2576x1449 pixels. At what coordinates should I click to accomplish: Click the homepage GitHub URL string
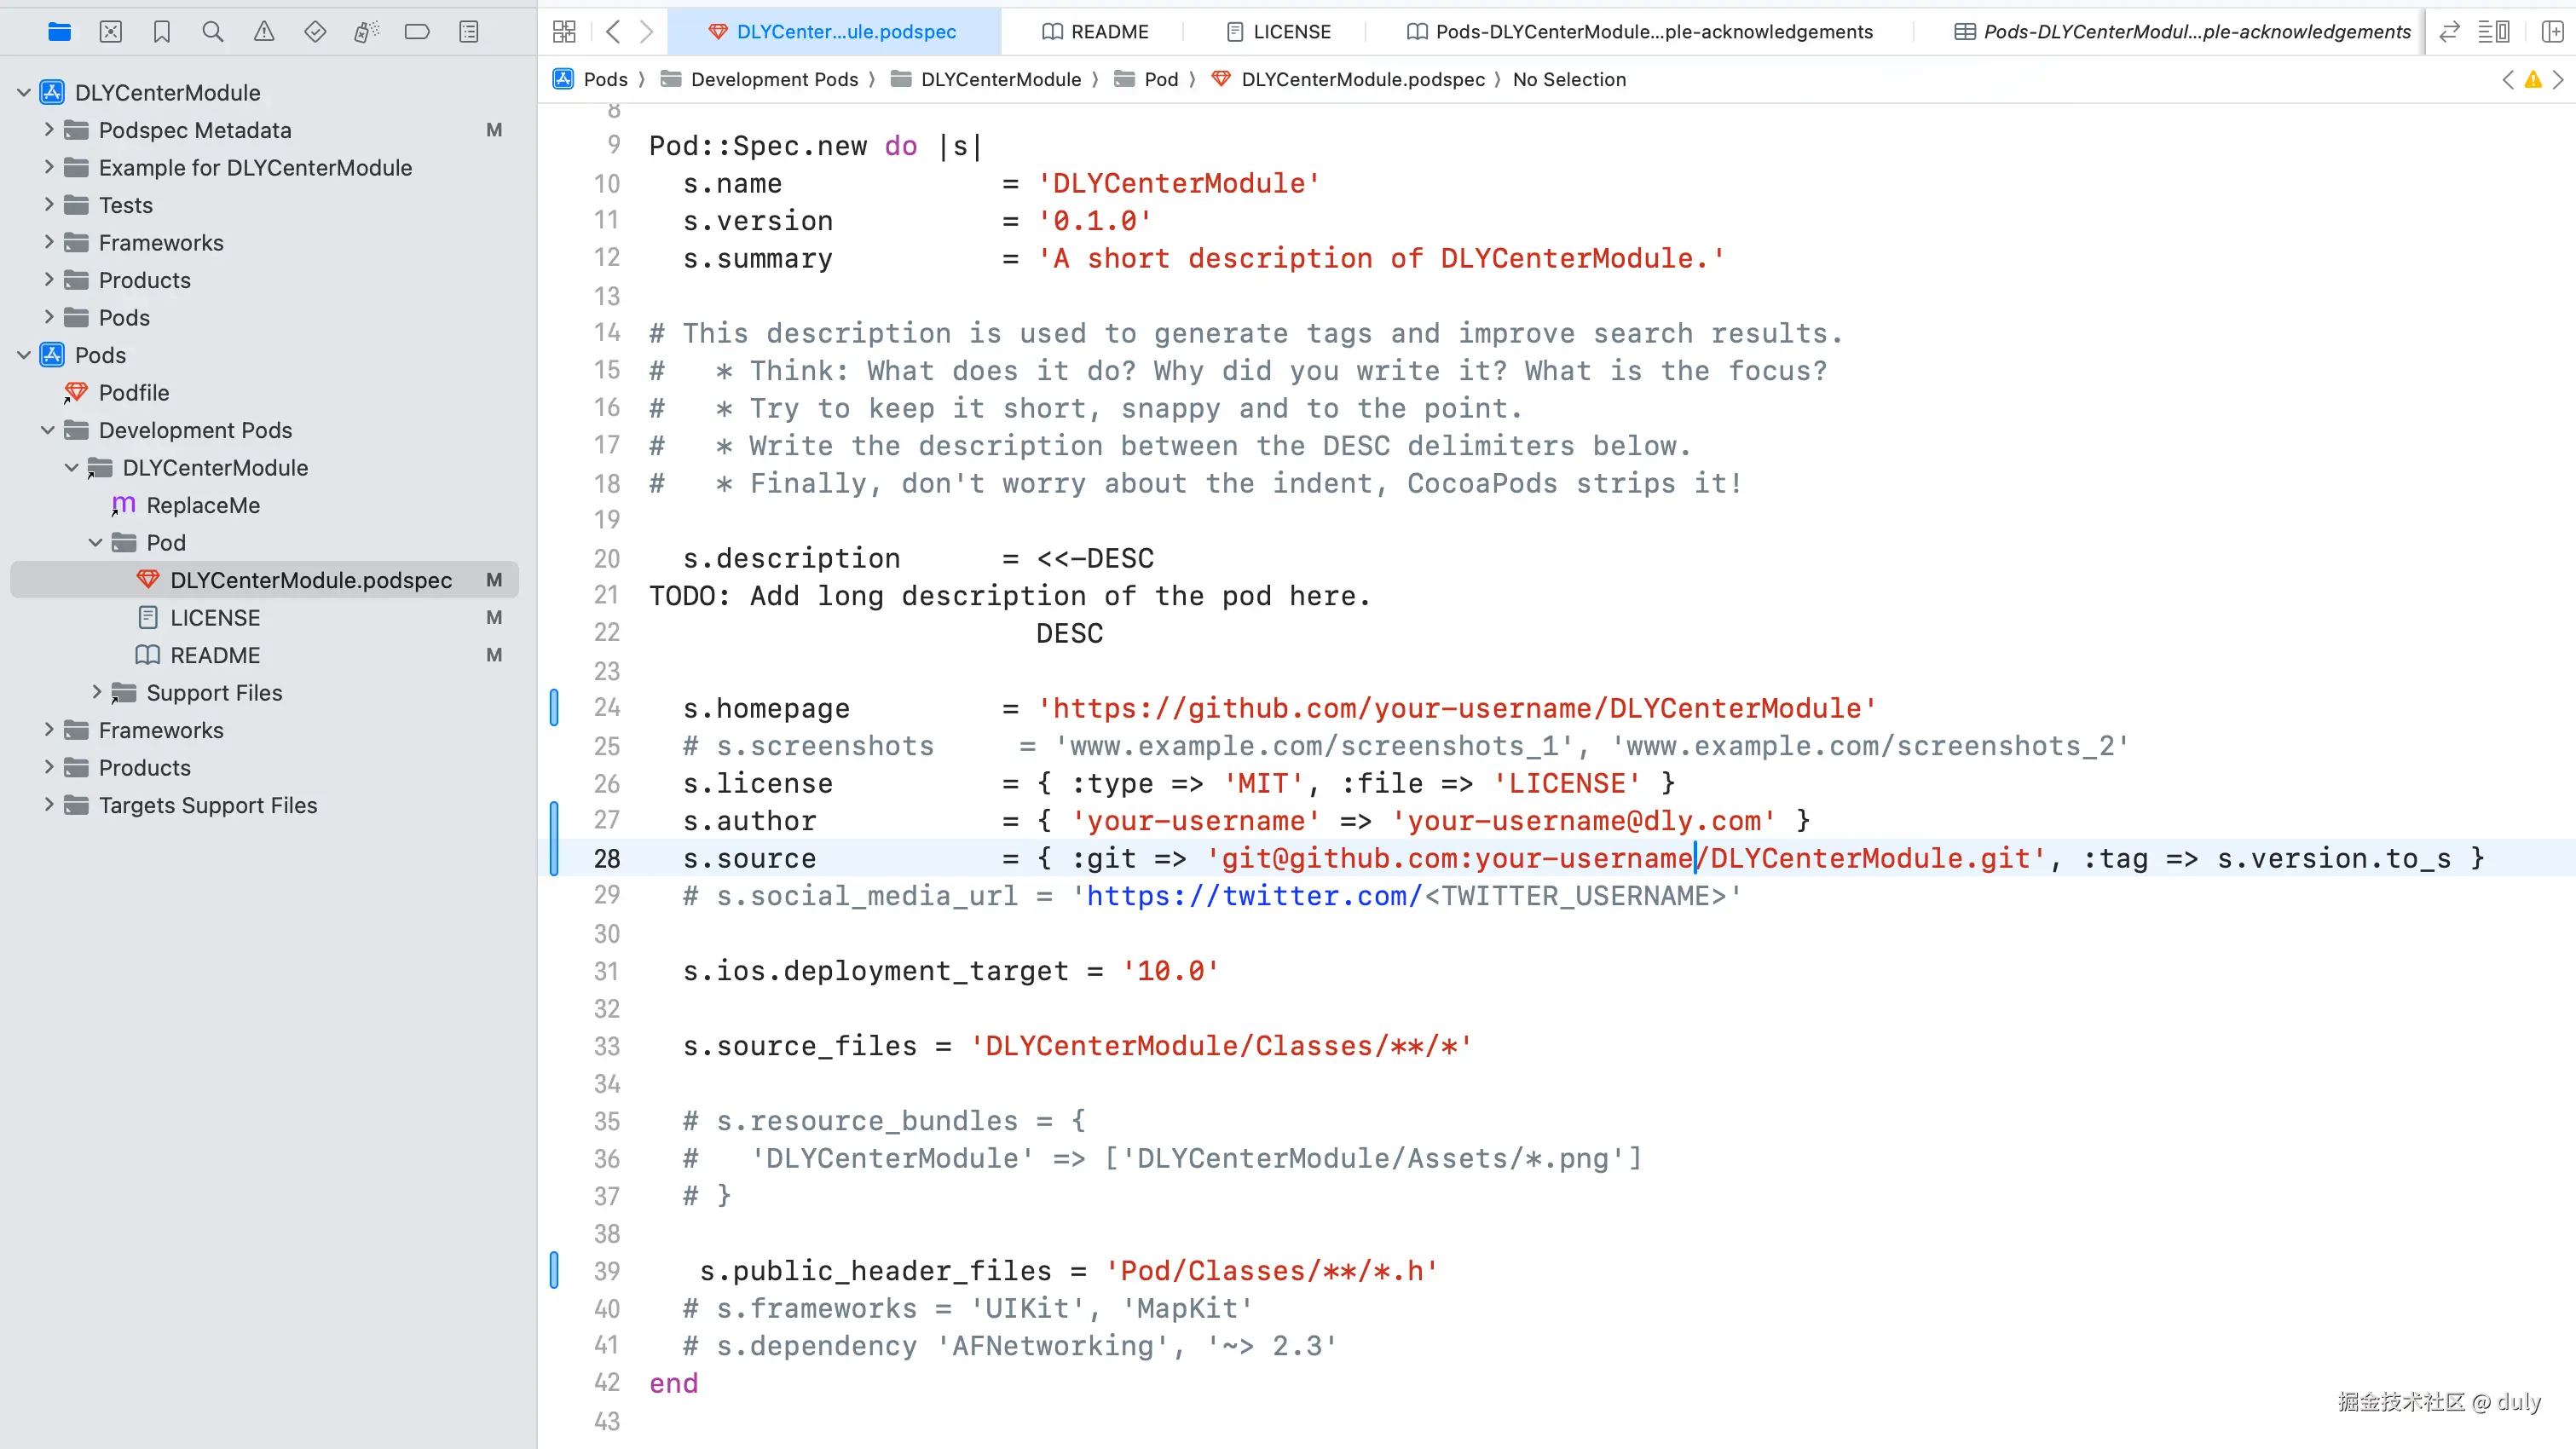(1457, 709)
